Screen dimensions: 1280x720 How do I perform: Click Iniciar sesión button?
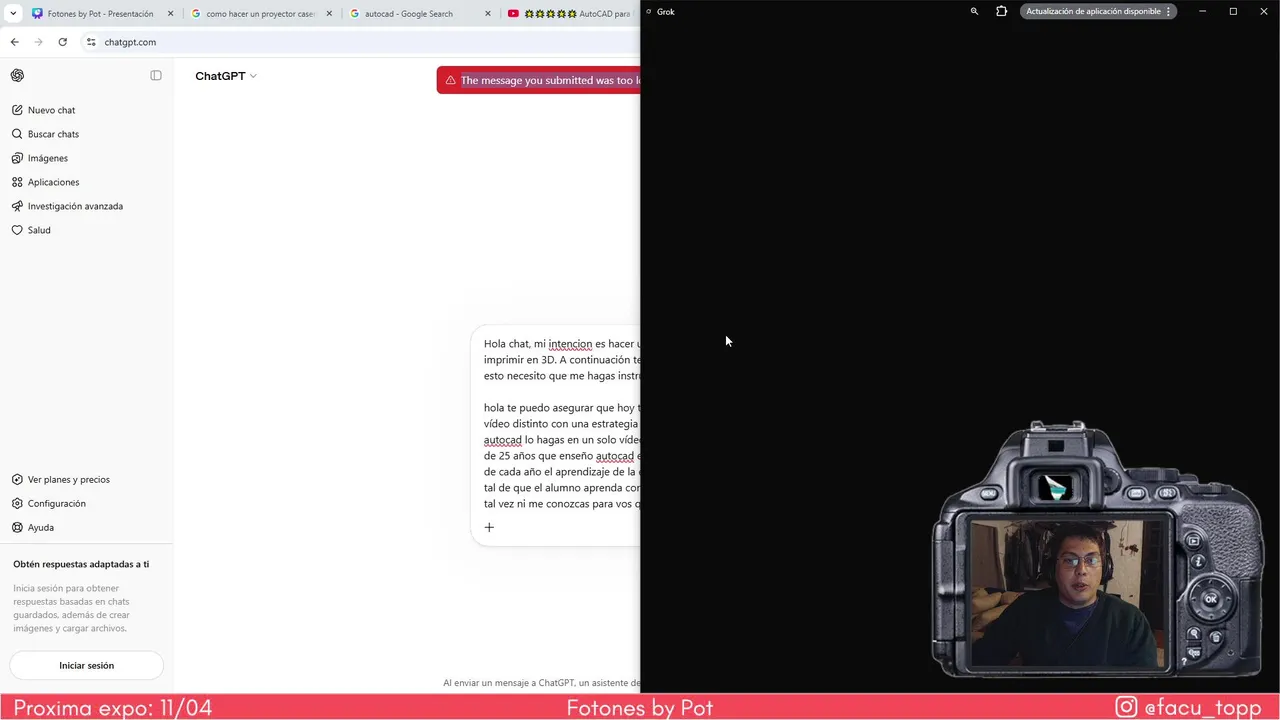click(x=86, y=665)
